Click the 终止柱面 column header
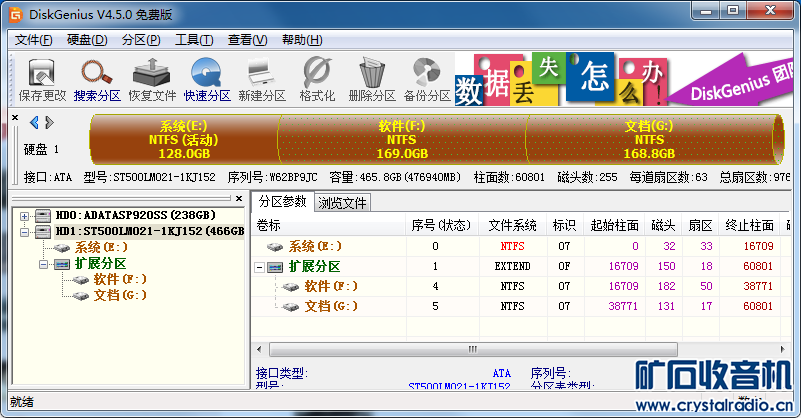This screenshot has height=418, width=801. [750, 225]
